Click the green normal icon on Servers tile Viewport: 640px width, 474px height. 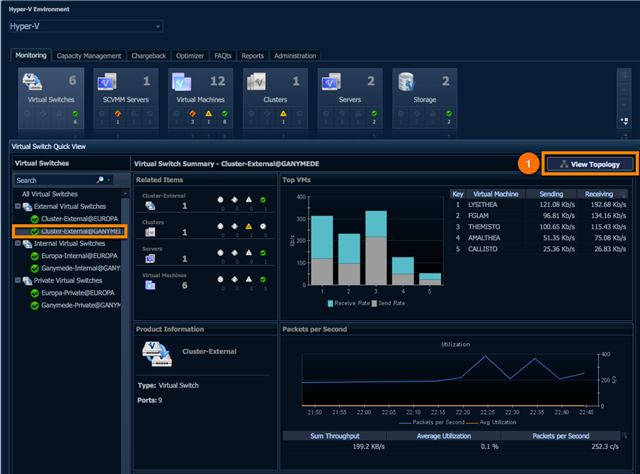coord(374,113)
